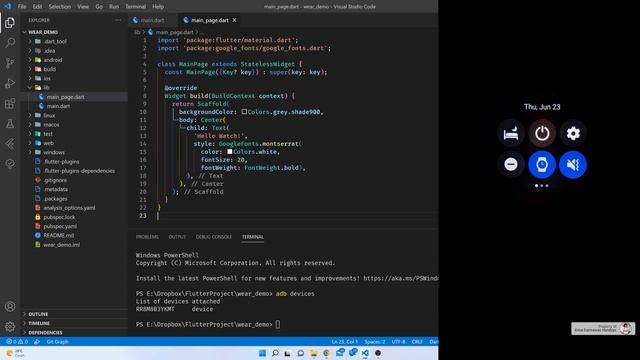Screen dimensions: 640x360
Task: Open the Edit menu
Action: tap(38, 7)
